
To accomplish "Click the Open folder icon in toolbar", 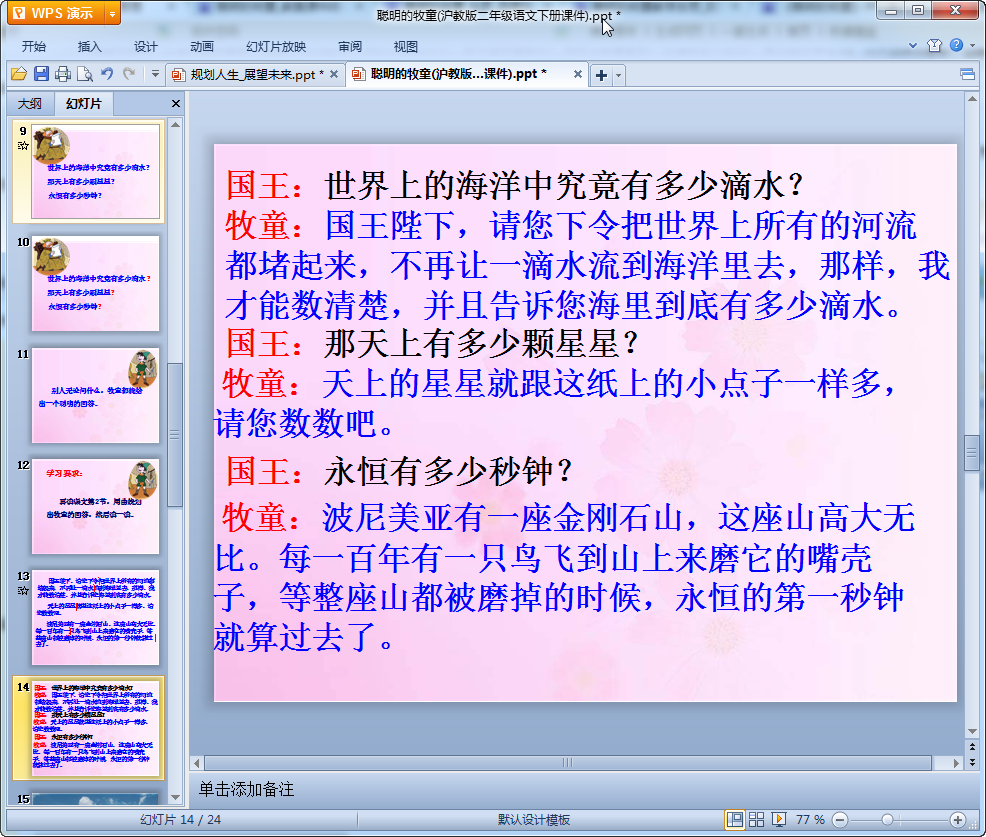I will pos(19,74).
